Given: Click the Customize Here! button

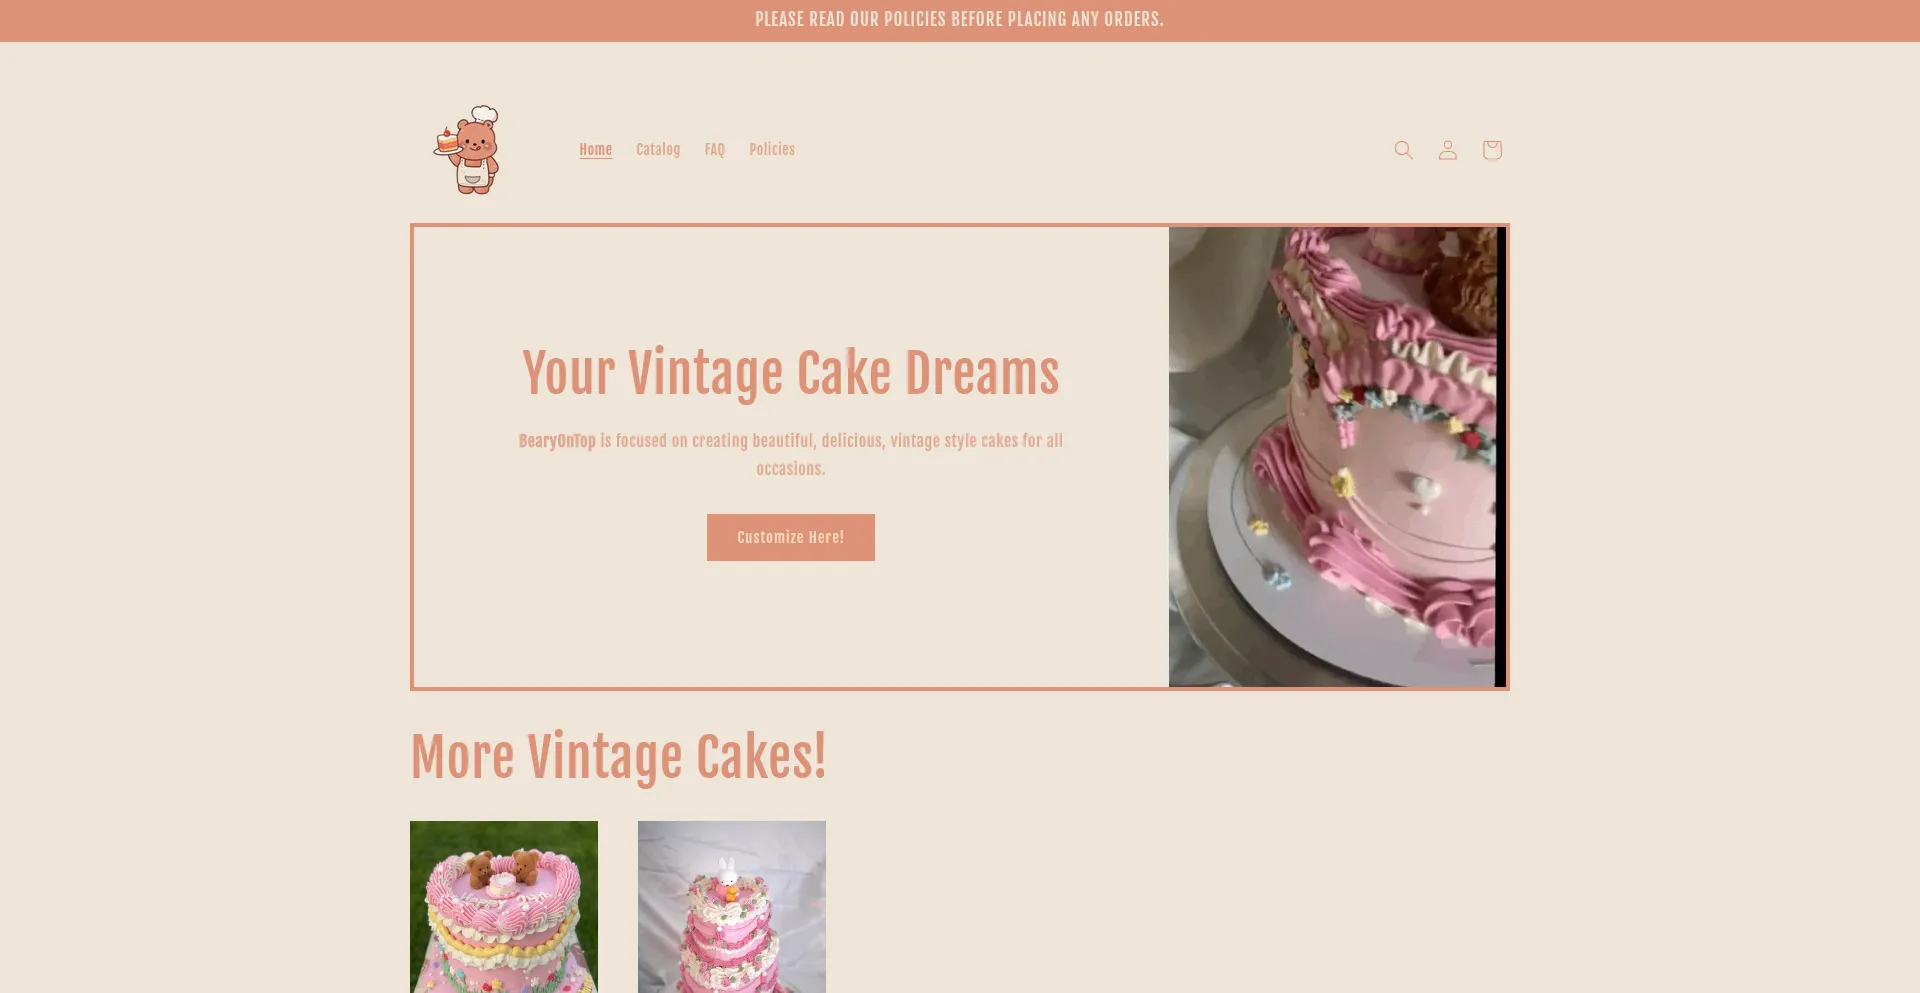Looking at the screenshot, I should (x=790, y=537).
